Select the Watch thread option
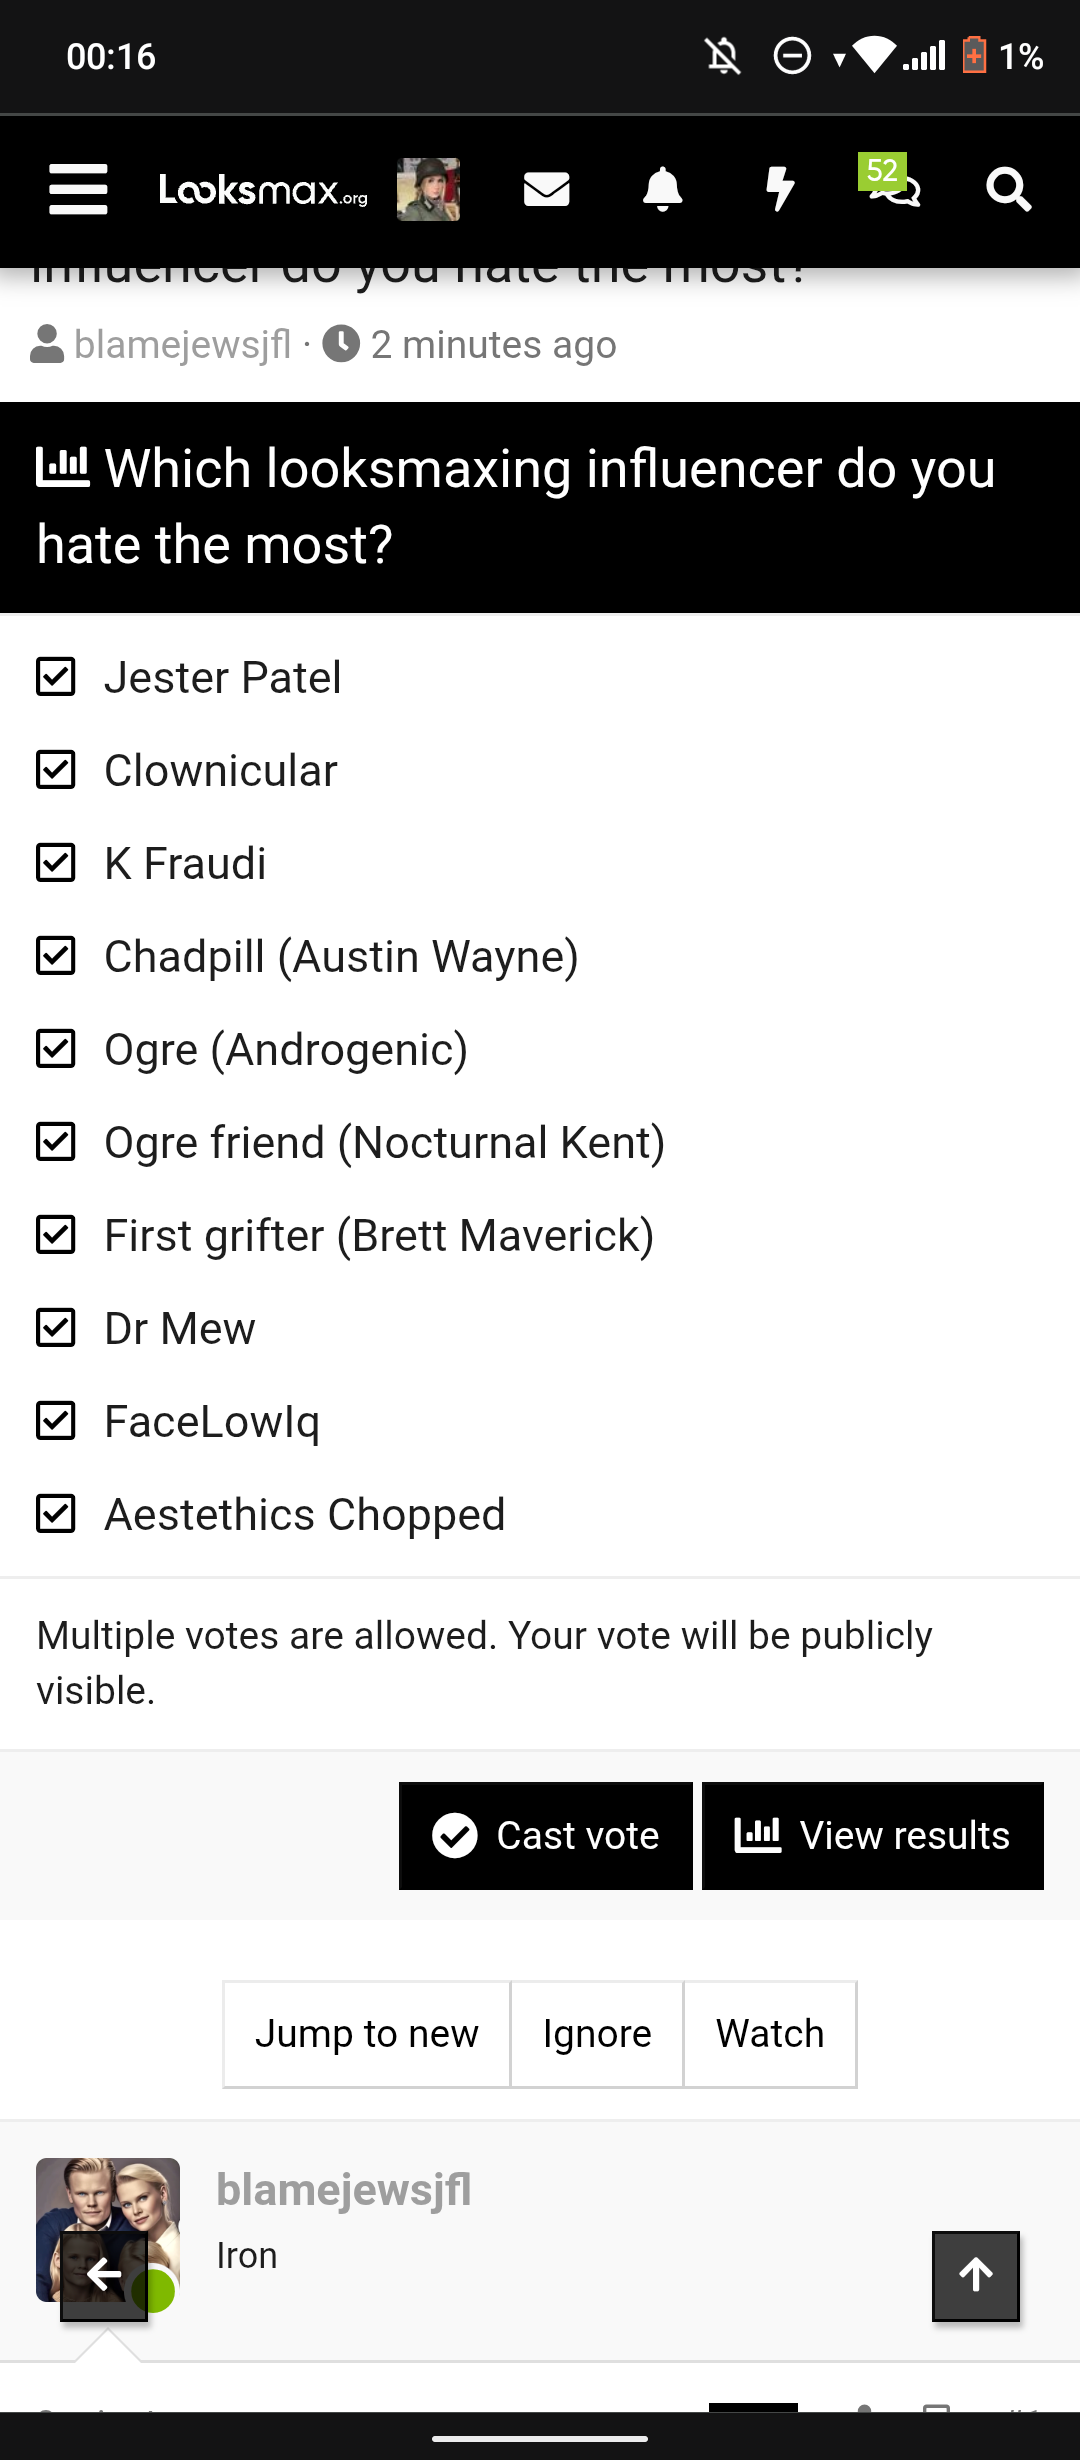The width and height of the screenshot is (1080, 2460). (x=770, y=2034)
